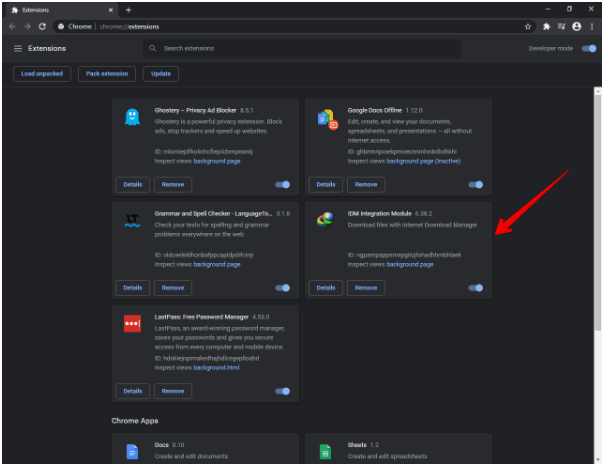The height and width of the screenshot is (470, 605).
Task: Click the vertical scrollbar thumb
Action: point(598,213)
